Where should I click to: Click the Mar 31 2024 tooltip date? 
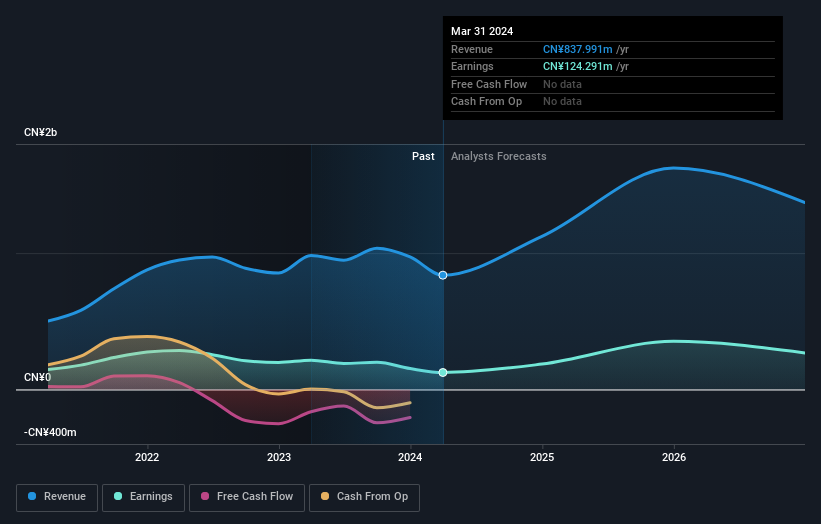coord(482,31)
